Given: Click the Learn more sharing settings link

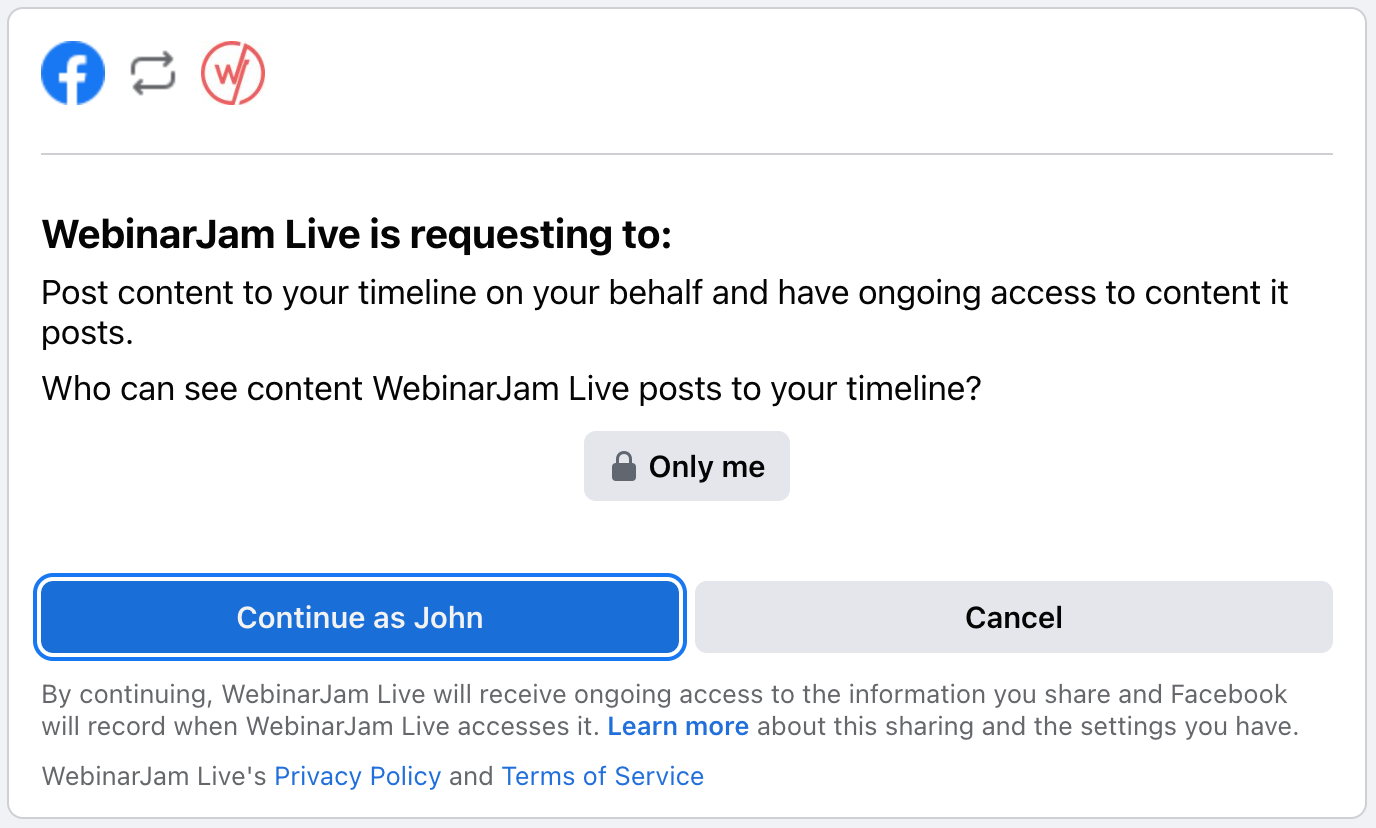Looking at the screenshot, I should coord(678,726).
